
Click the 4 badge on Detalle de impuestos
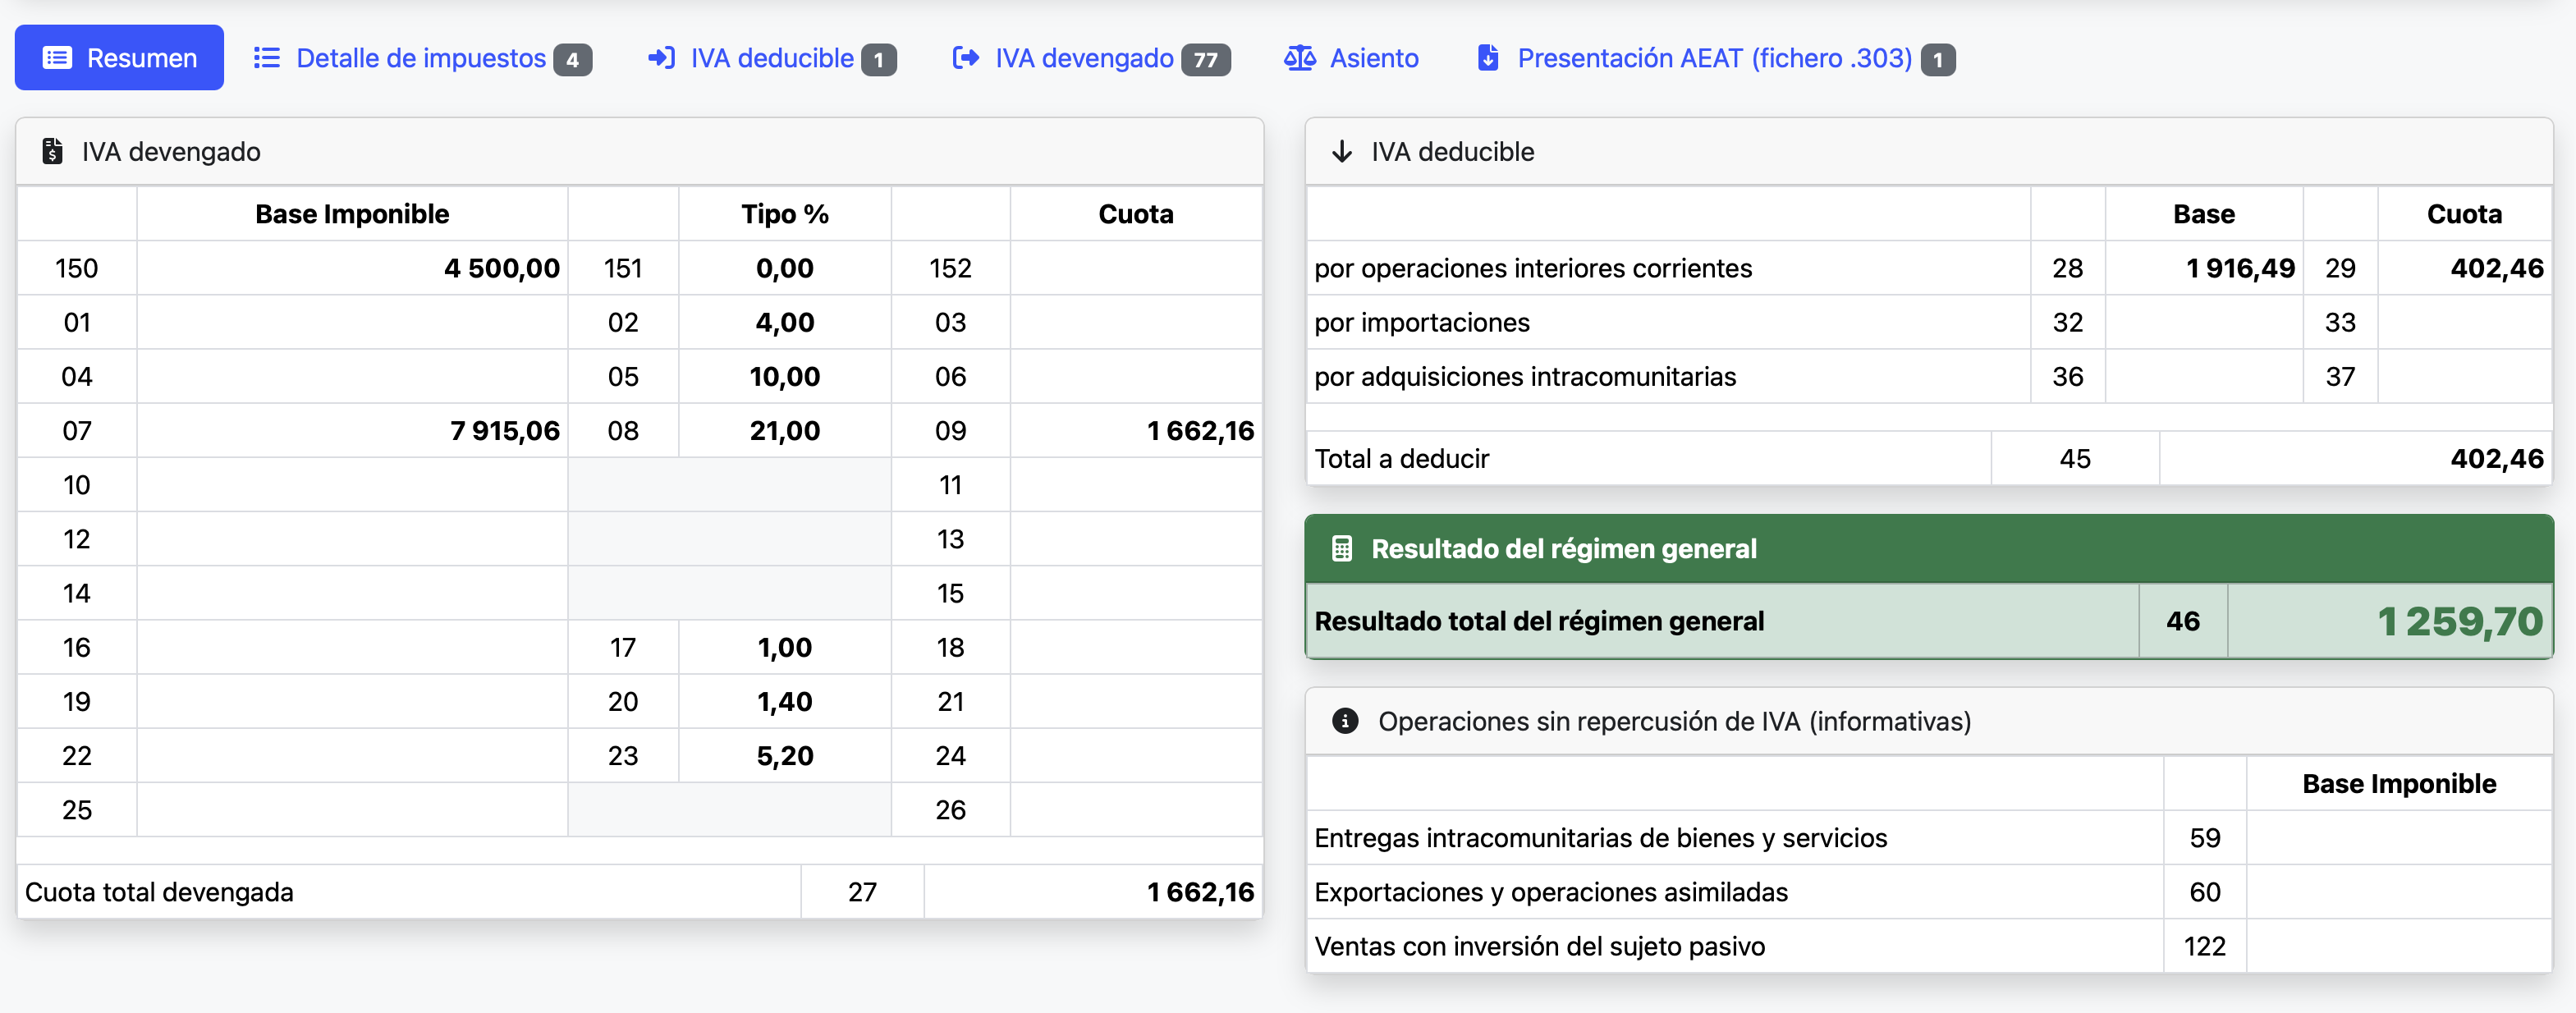[x=572, y=60]
